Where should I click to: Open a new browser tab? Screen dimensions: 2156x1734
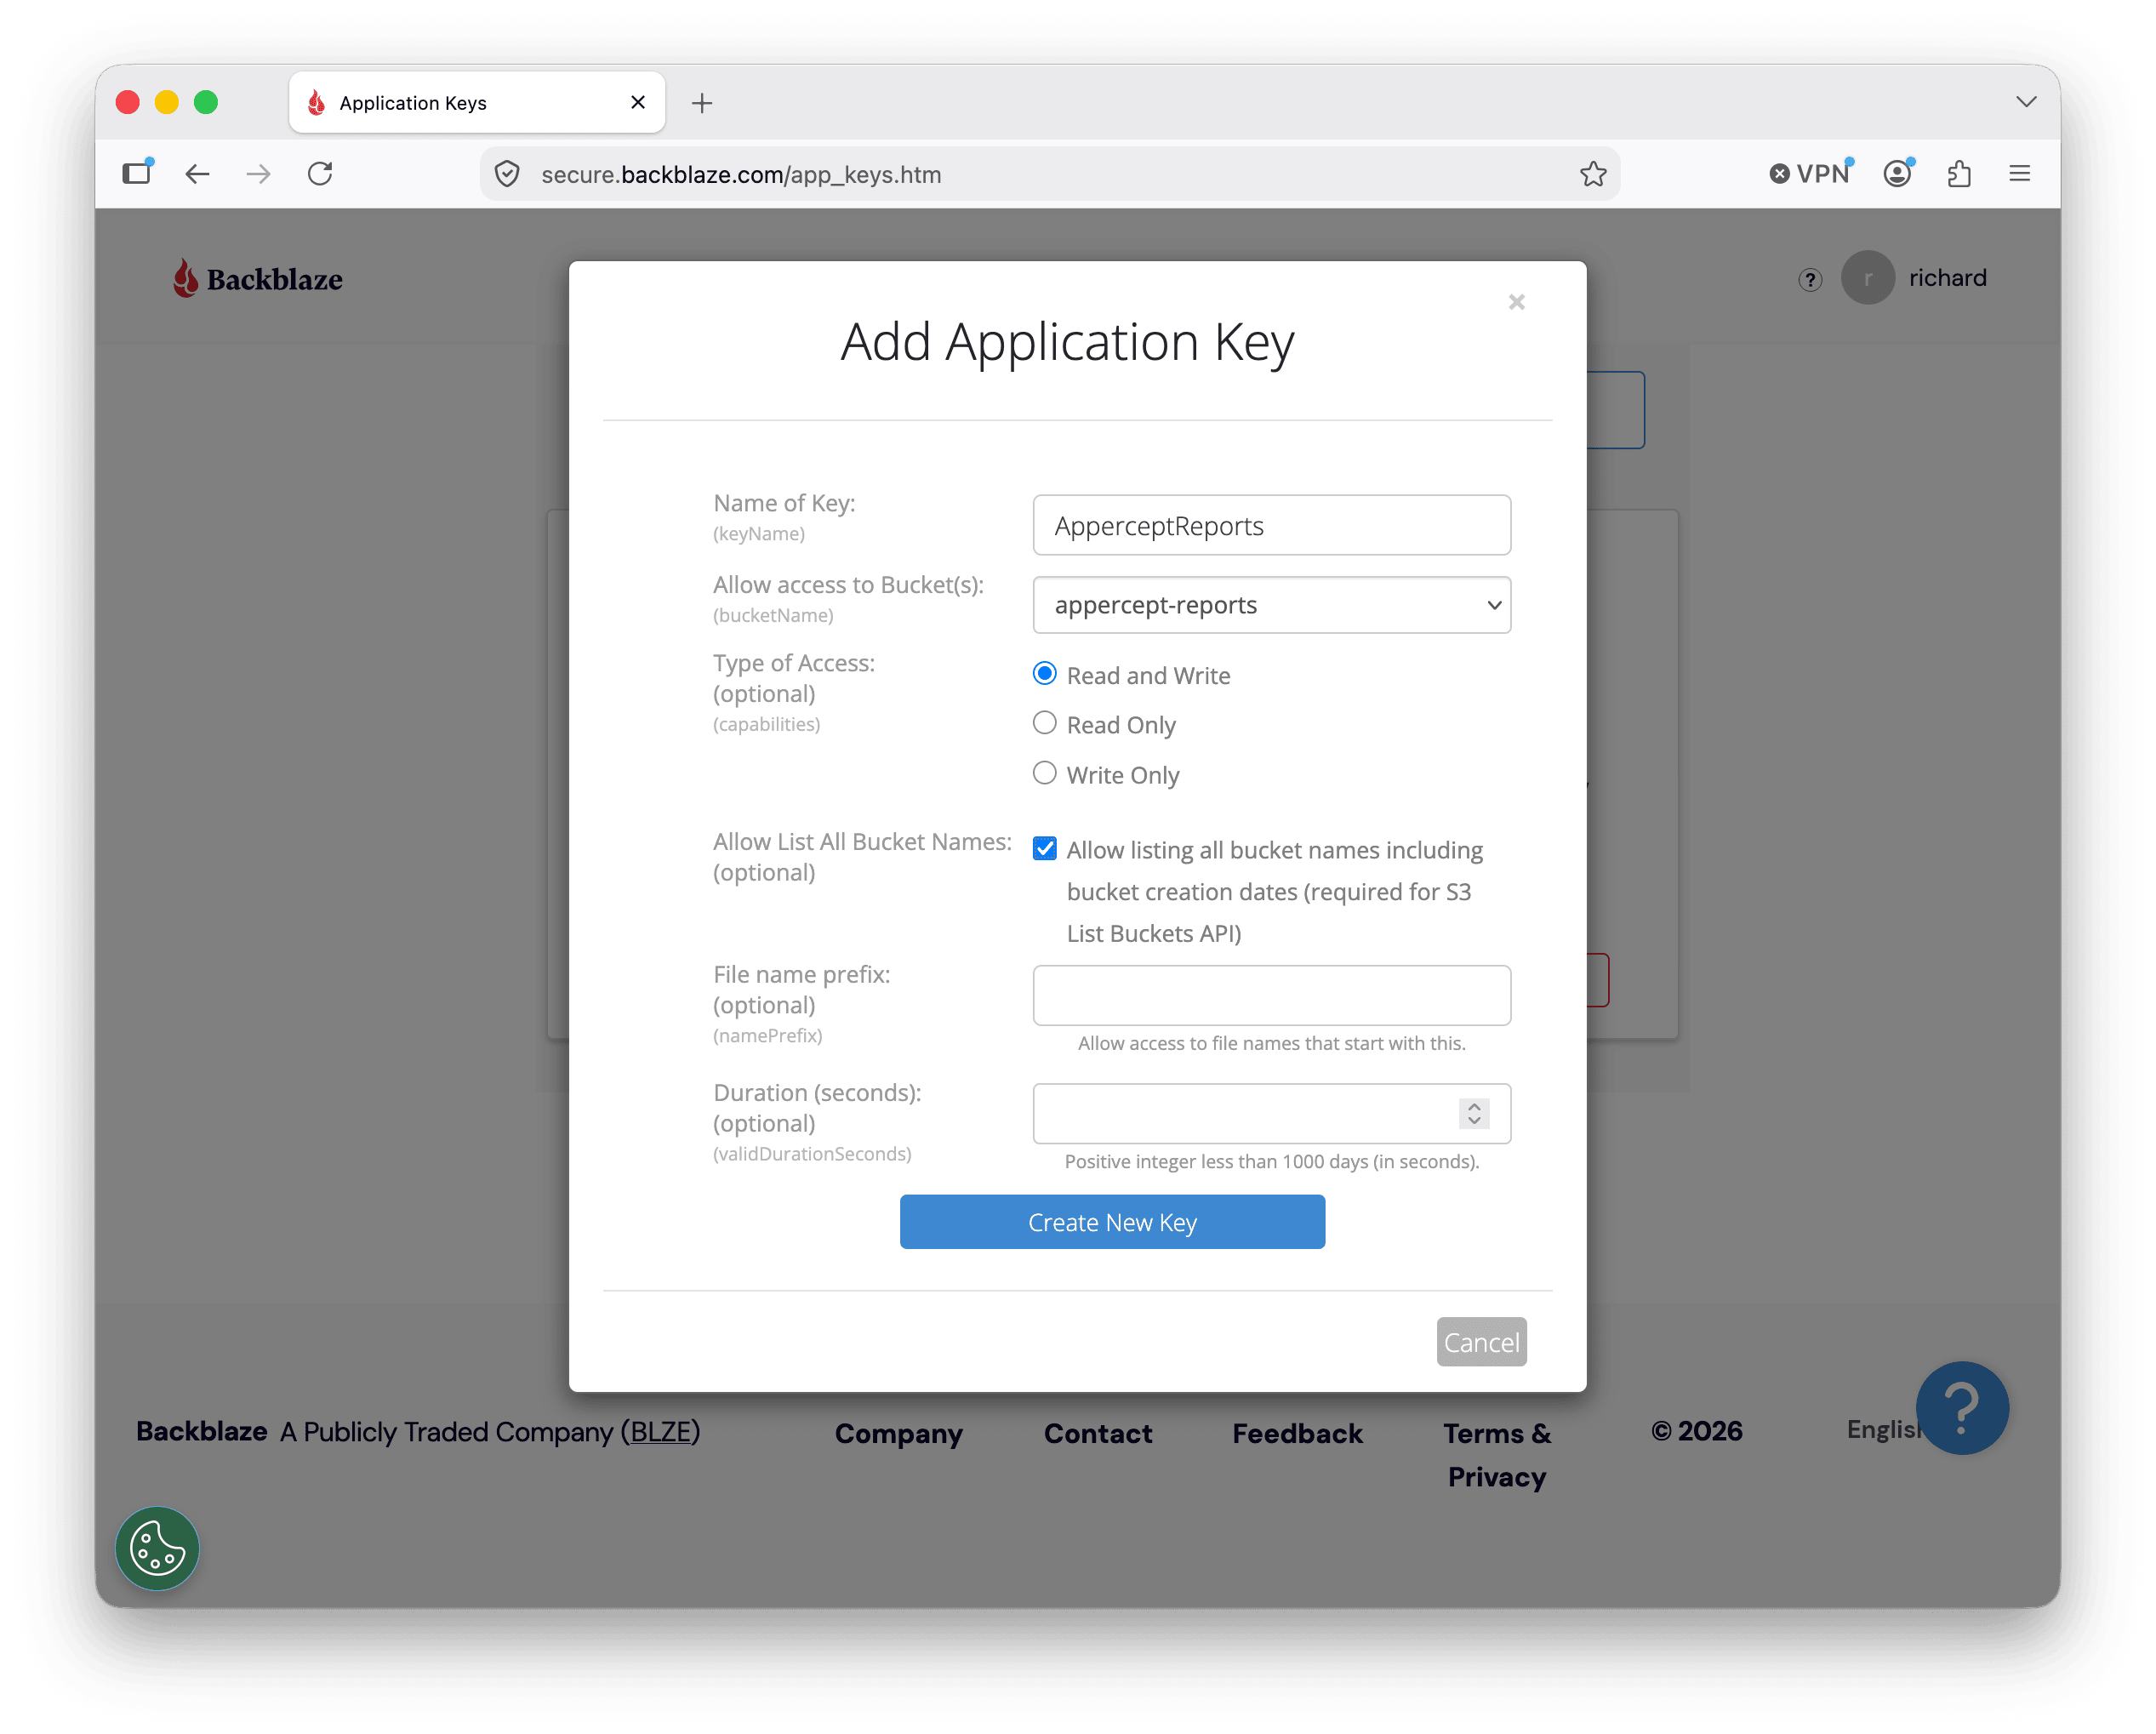702,103
